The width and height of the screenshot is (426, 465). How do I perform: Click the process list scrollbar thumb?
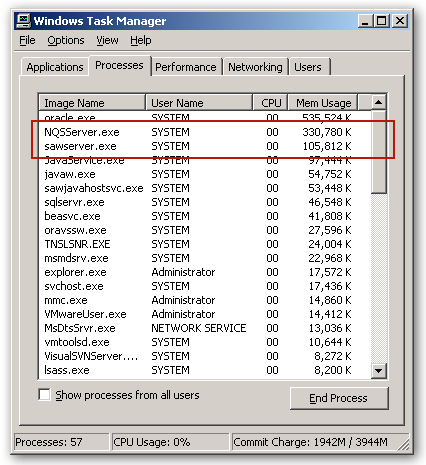379,152
